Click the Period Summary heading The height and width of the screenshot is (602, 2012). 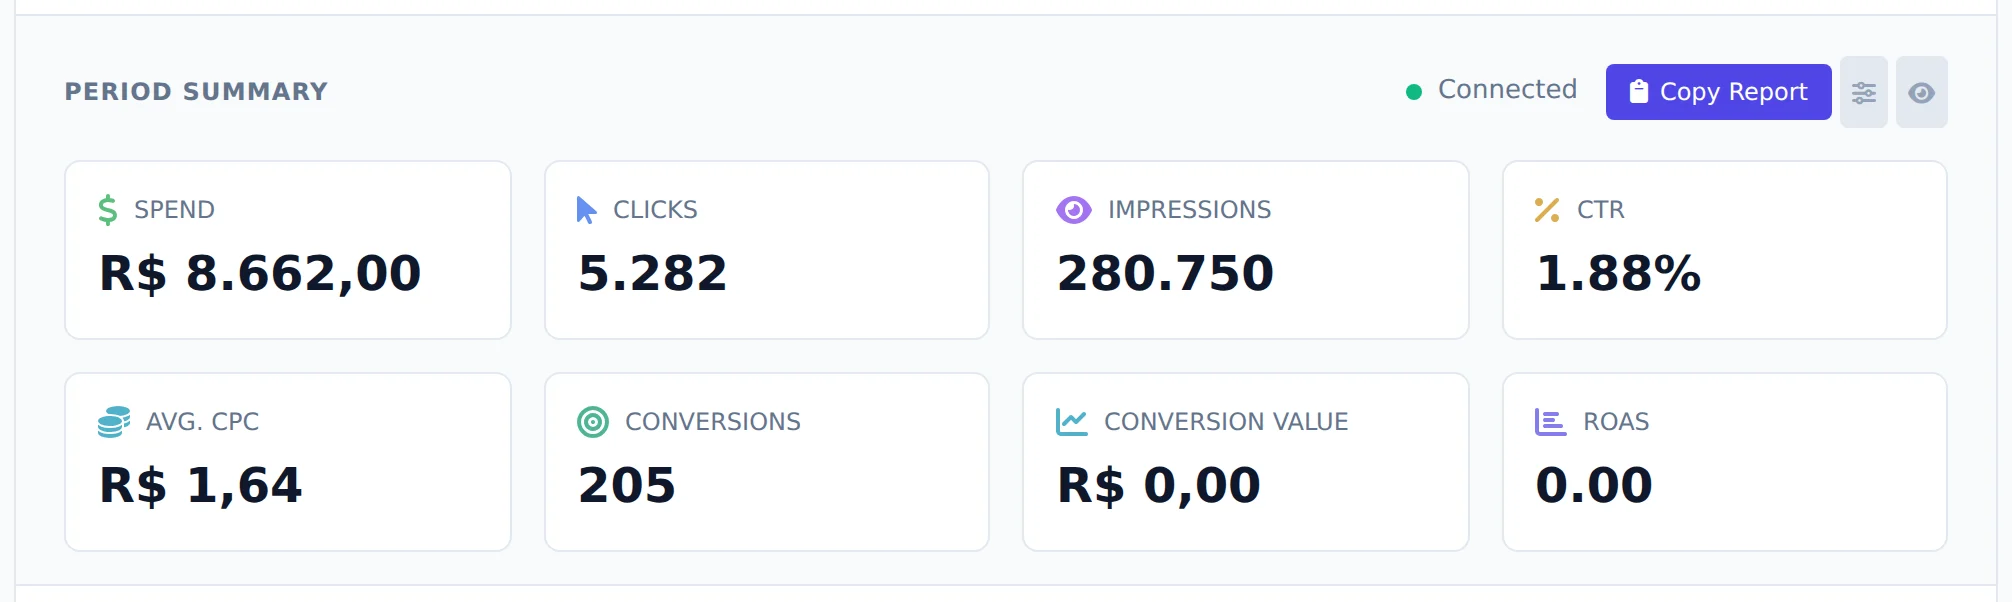(x=196, y=91)
